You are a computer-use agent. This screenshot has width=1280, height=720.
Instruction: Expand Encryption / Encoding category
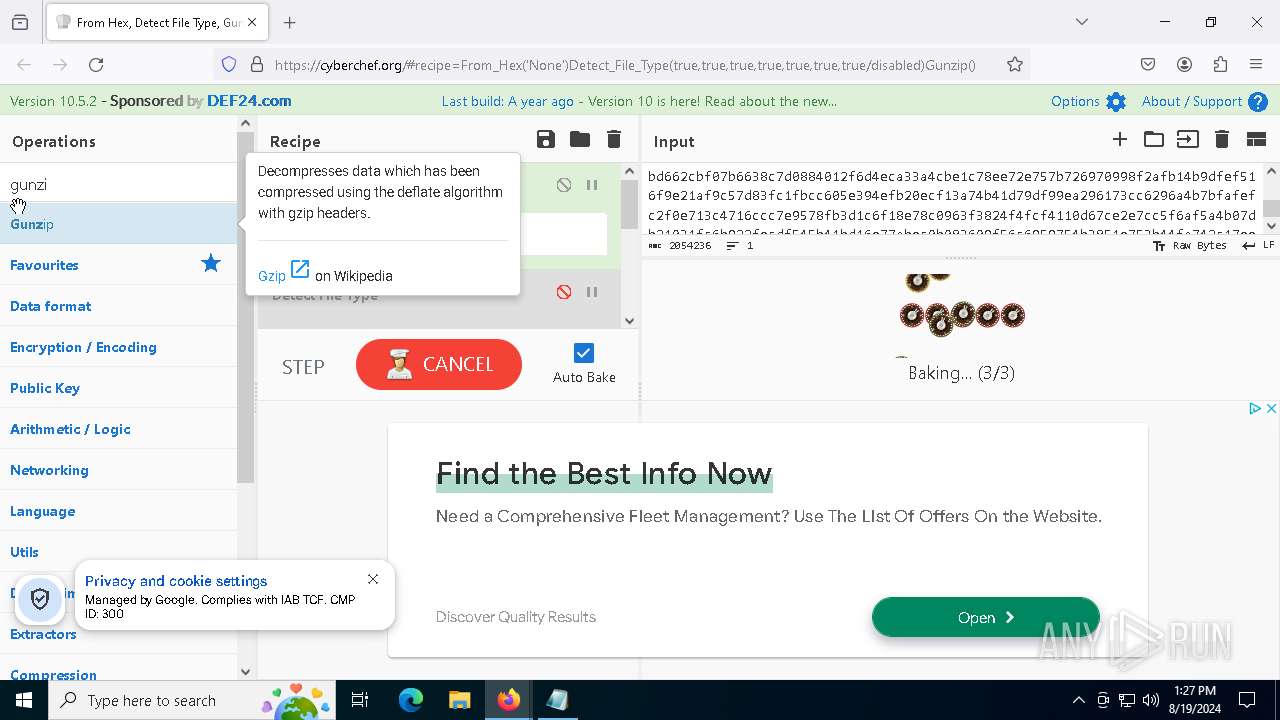pyautogui.click(x=119, y=347)
